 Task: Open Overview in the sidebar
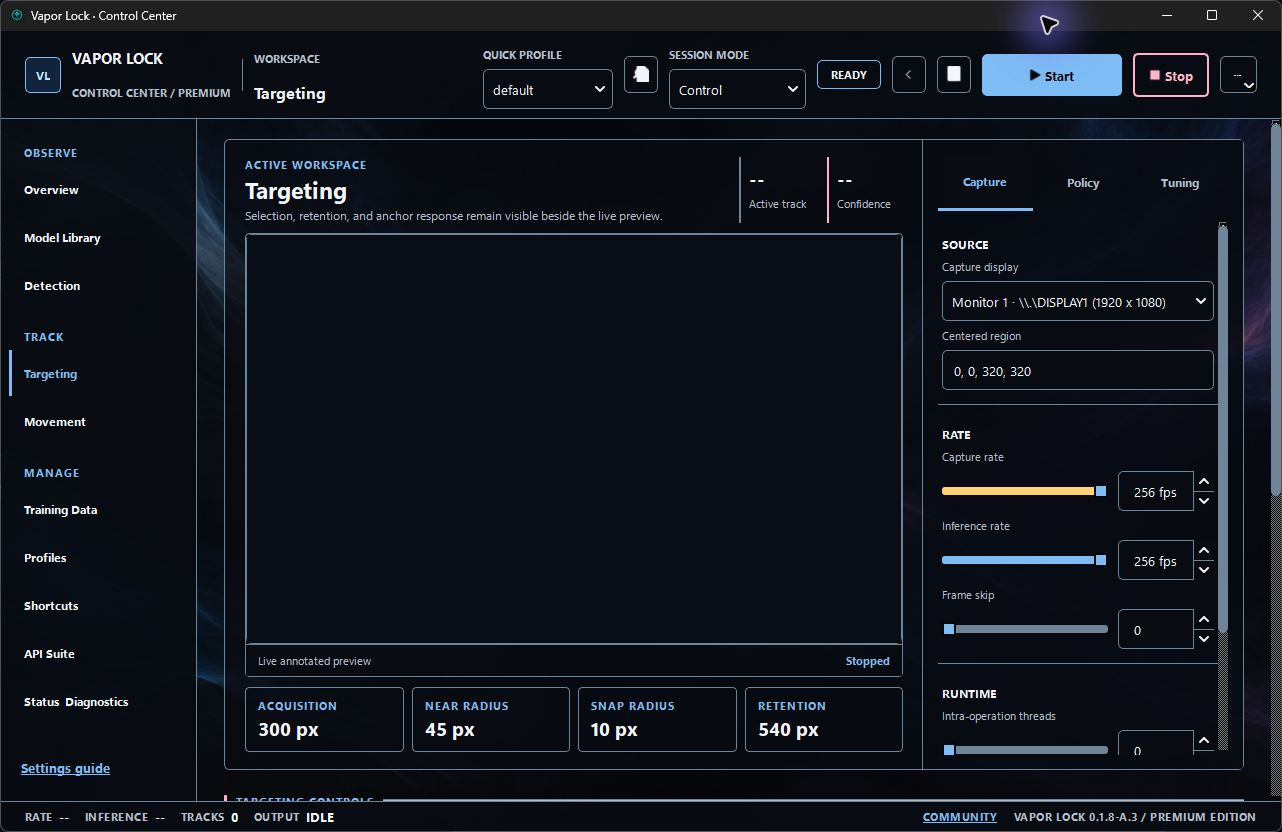click(51, 190)
